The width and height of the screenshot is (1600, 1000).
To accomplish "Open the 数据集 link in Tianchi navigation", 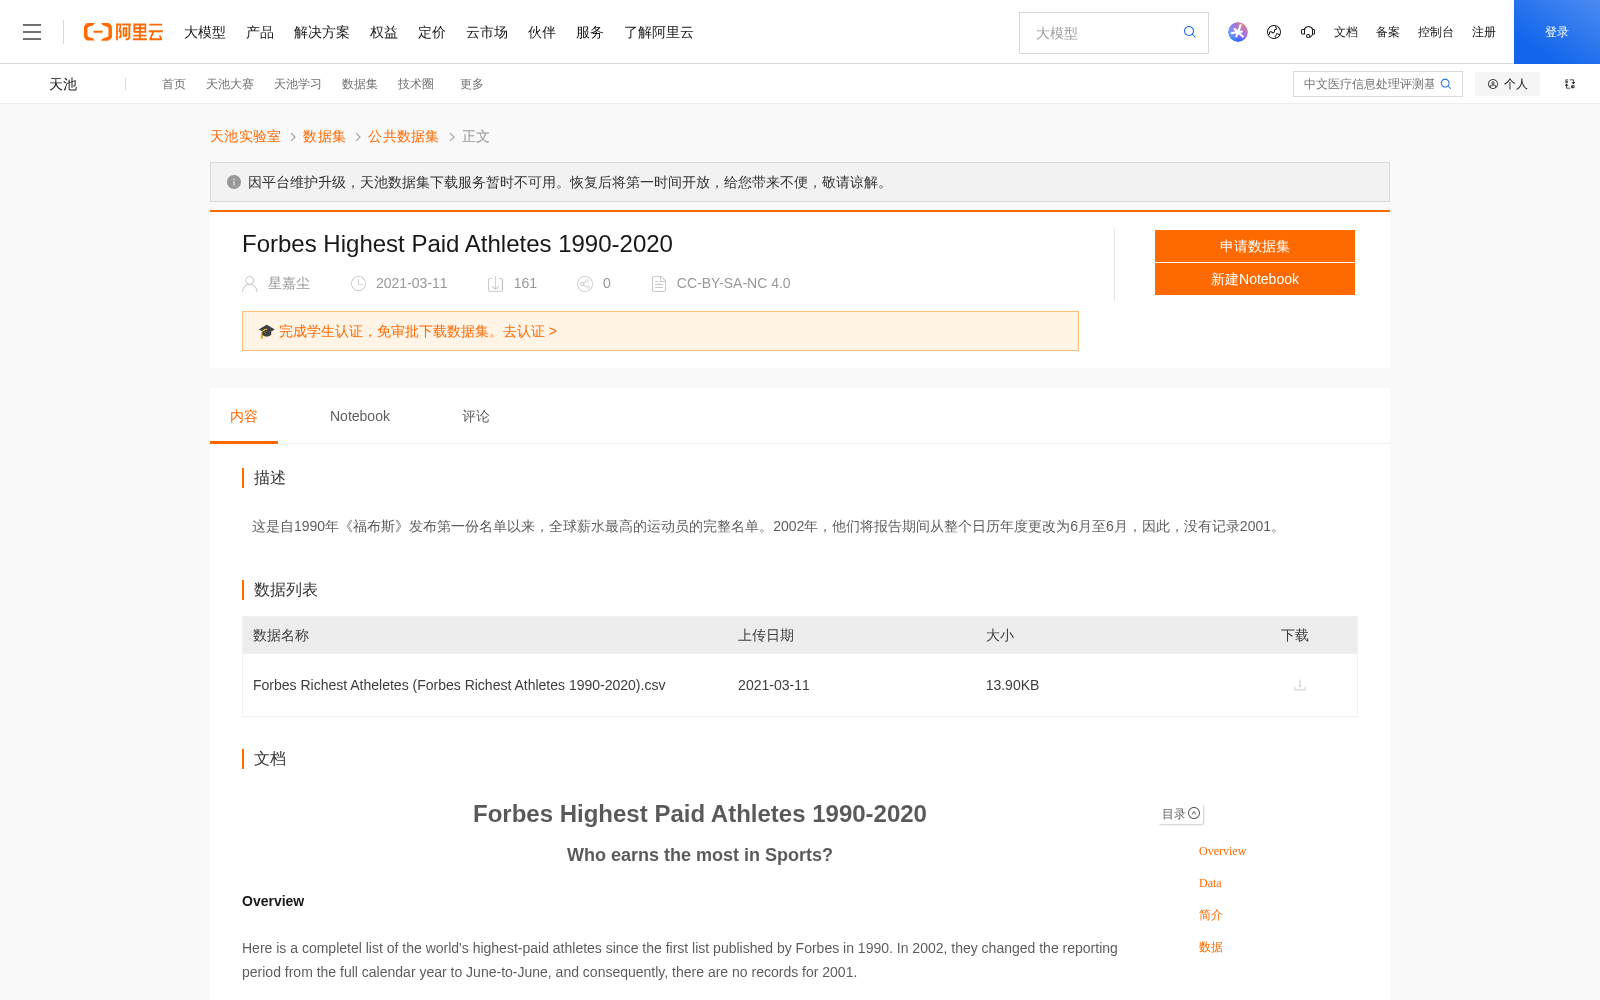I will (360, 84).
